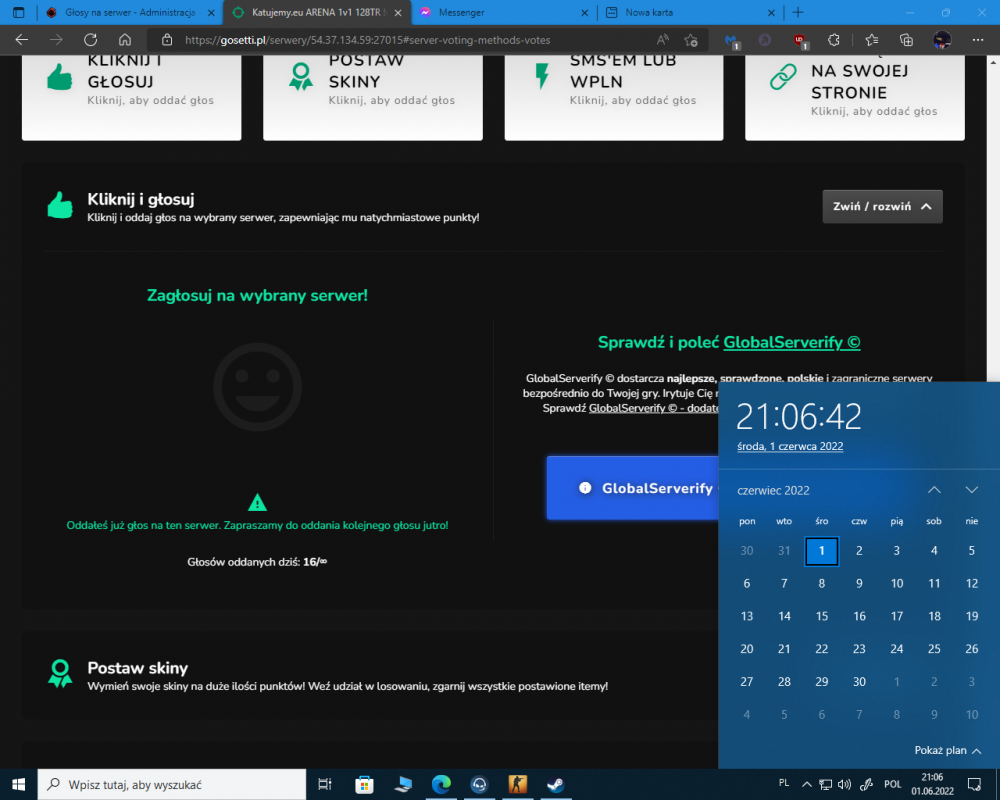Click the blue GlobalServerify button
This screenshot has width=1000, height=800.
(x=633, y=488)
